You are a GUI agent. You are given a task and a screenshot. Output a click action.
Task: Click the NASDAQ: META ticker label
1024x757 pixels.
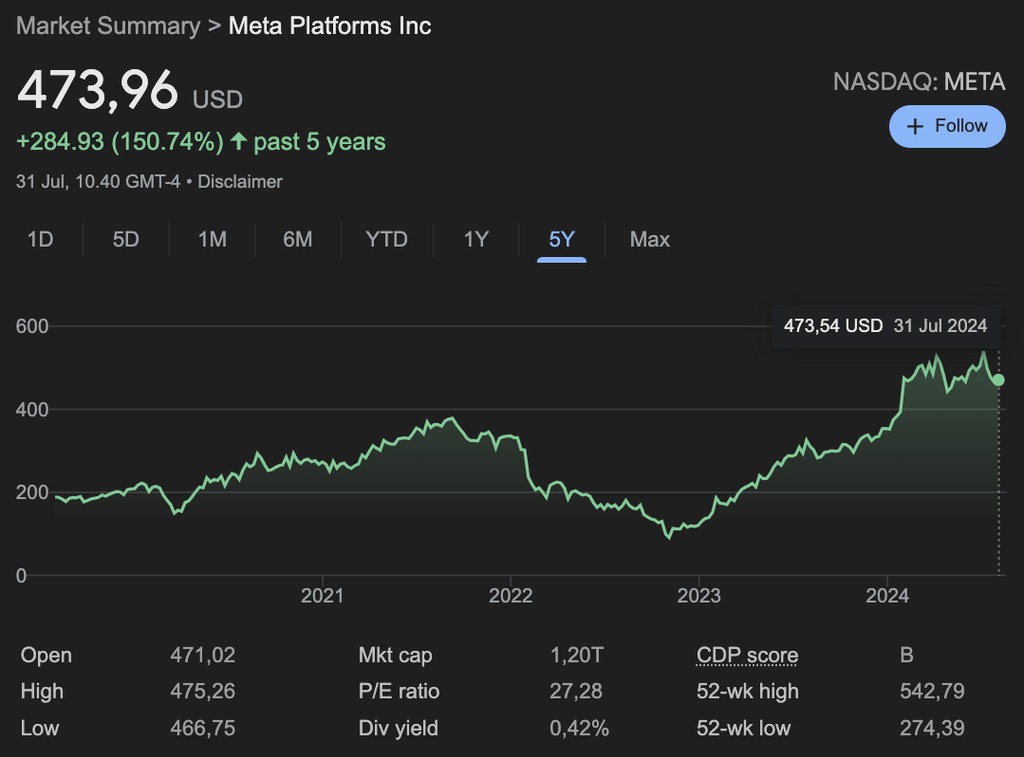click(919, 82)
